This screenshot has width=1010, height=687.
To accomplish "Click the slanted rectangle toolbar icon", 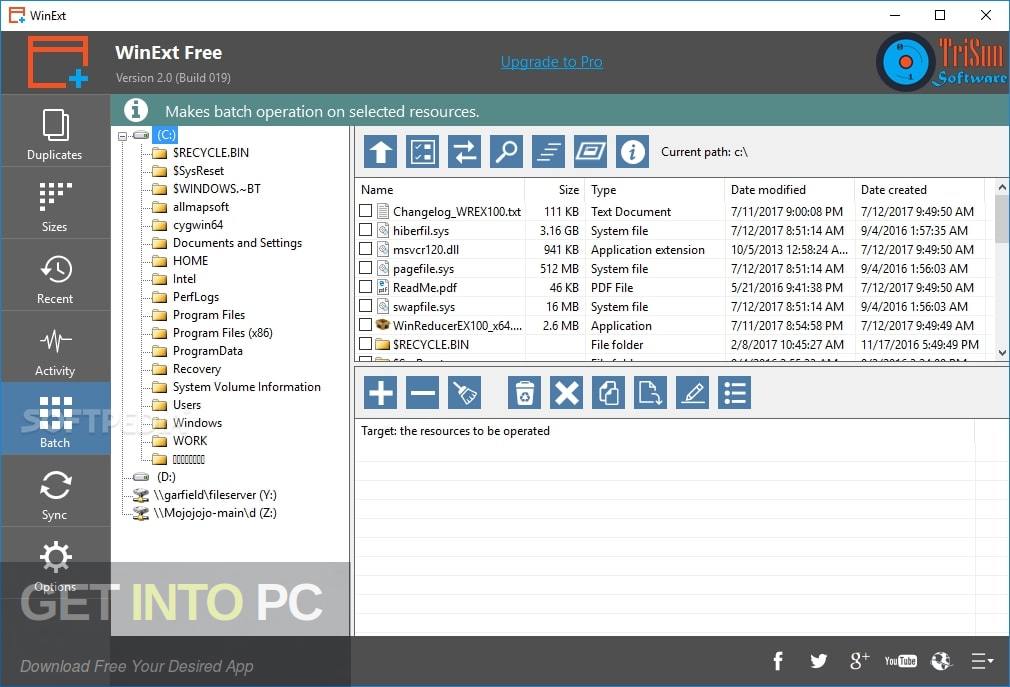I will (x=590, y=151).
